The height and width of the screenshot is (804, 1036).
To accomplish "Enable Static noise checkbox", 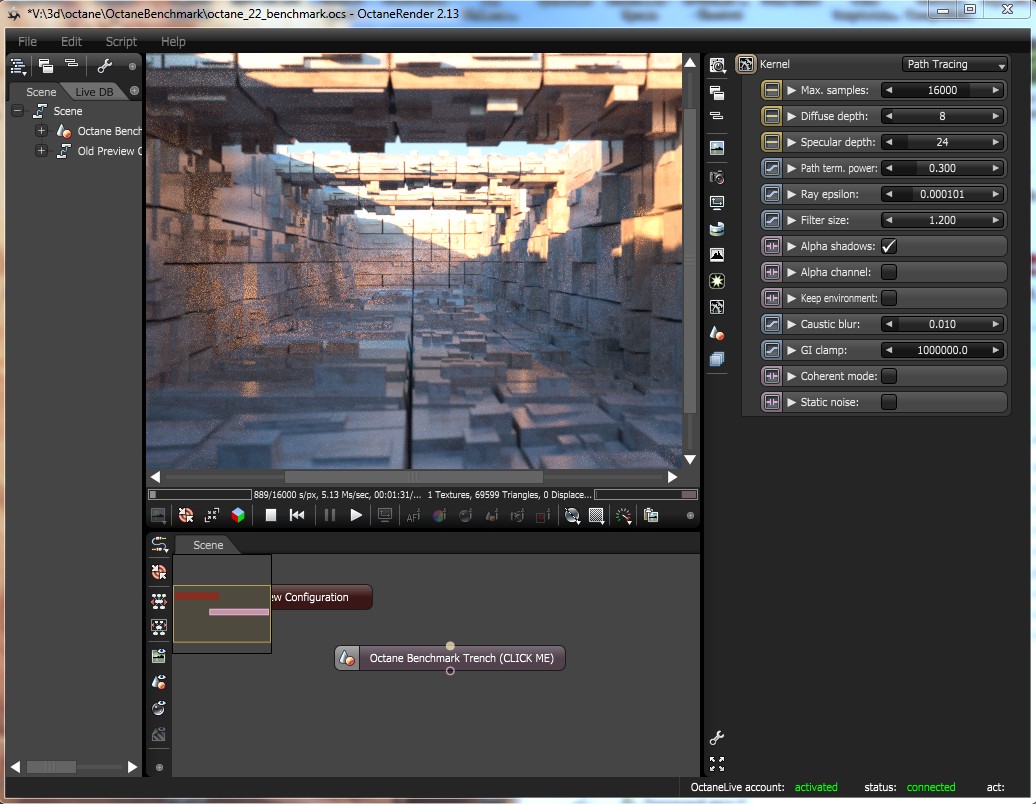I will [889, 402].
